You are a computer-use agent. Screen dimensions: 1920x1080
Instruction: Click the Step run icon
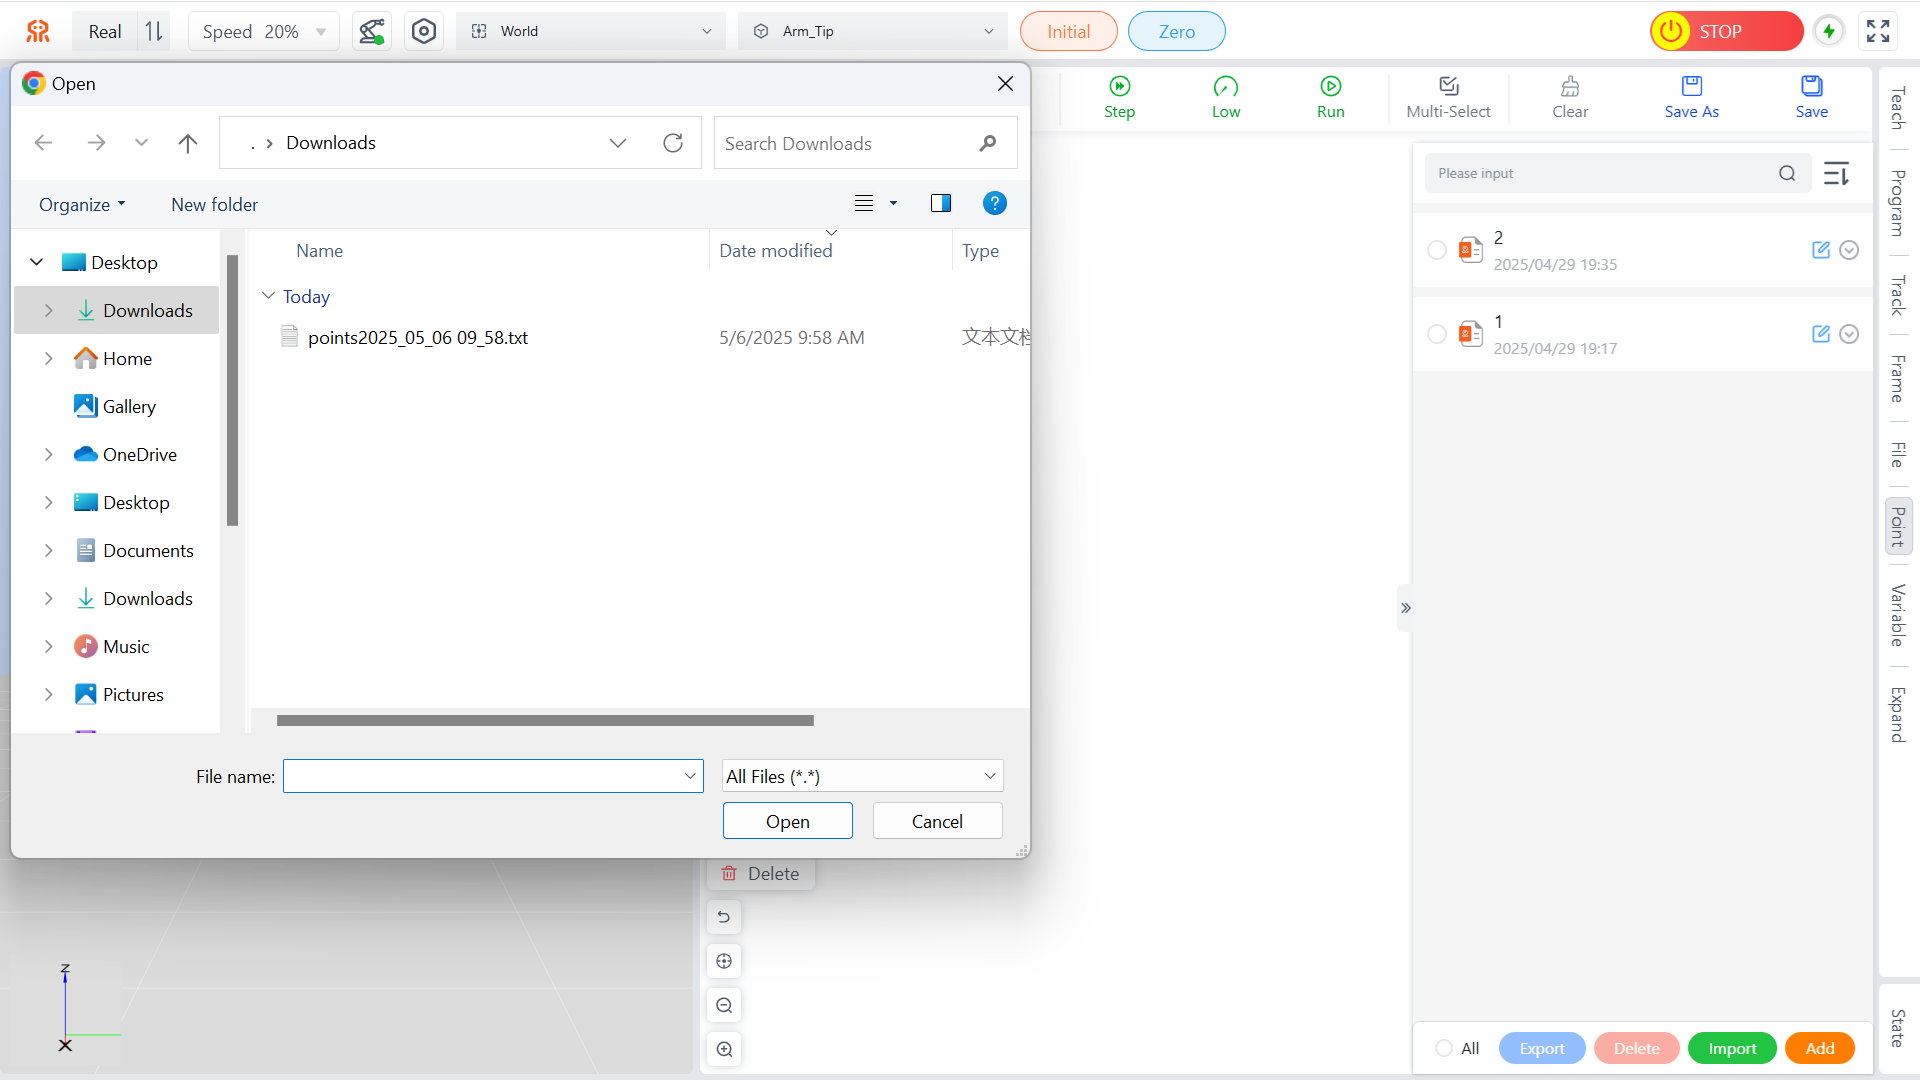pyautogui.click(x=1119, y=87)
